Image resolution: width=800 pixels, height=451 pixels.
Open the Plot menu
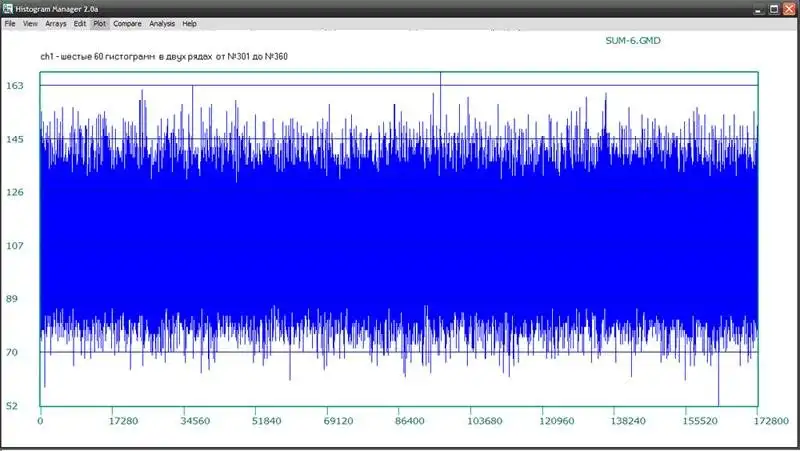[99, 23]
